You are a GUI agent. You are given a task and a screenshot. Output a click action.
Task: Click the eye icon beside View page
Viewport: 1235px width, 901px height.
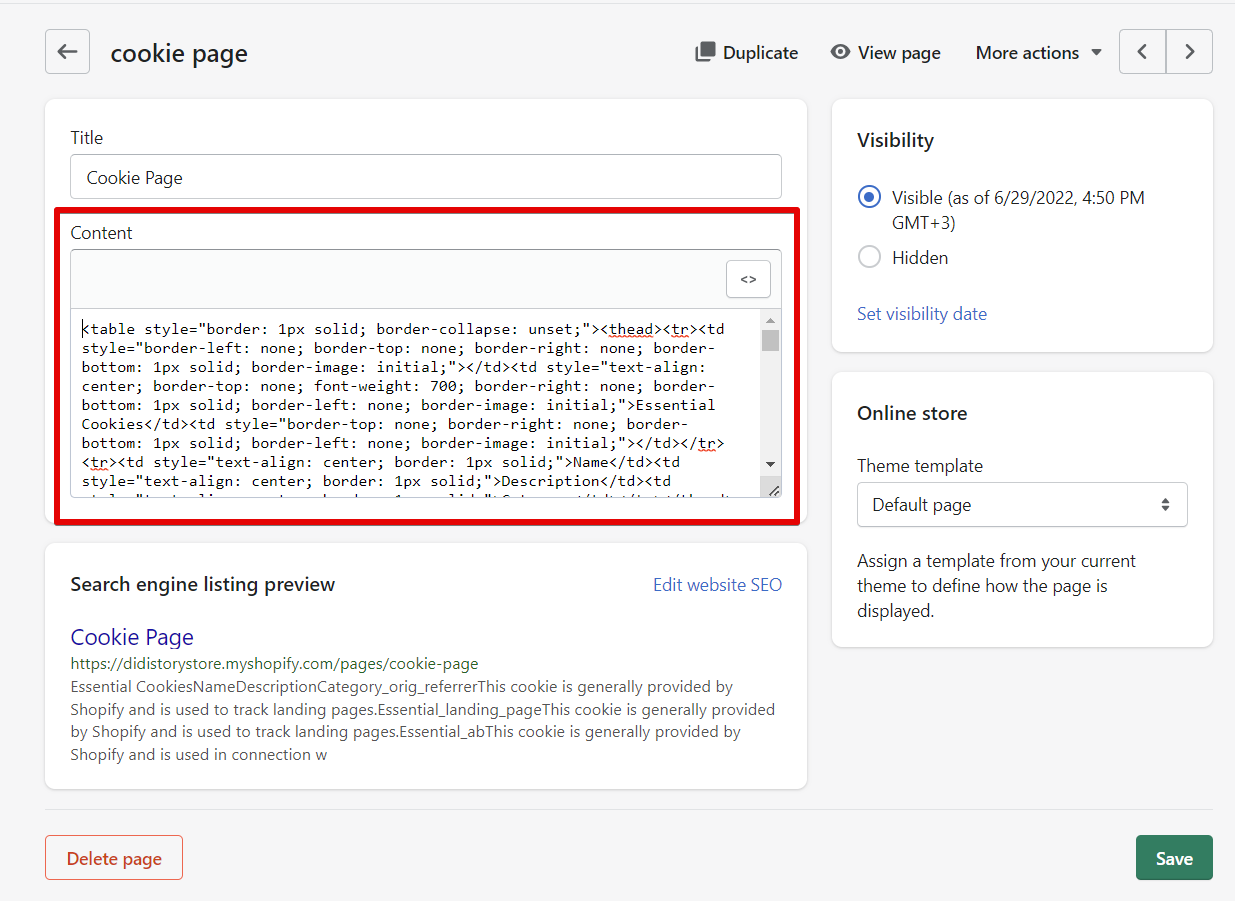pos(841,52)
